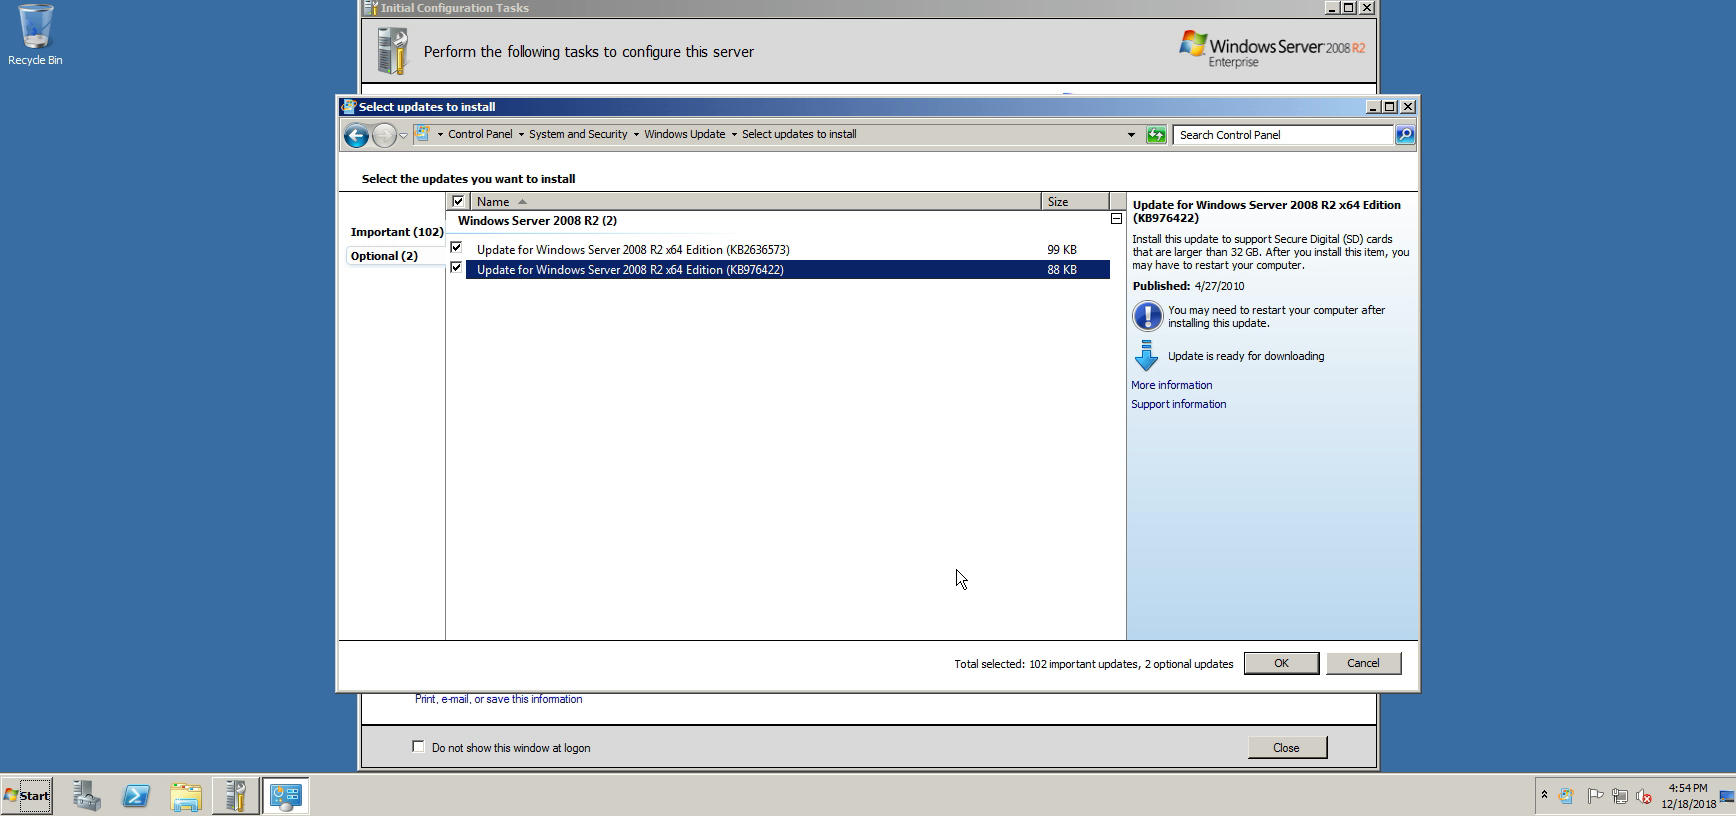Click the Back navigation arrow

click(356, 135)
